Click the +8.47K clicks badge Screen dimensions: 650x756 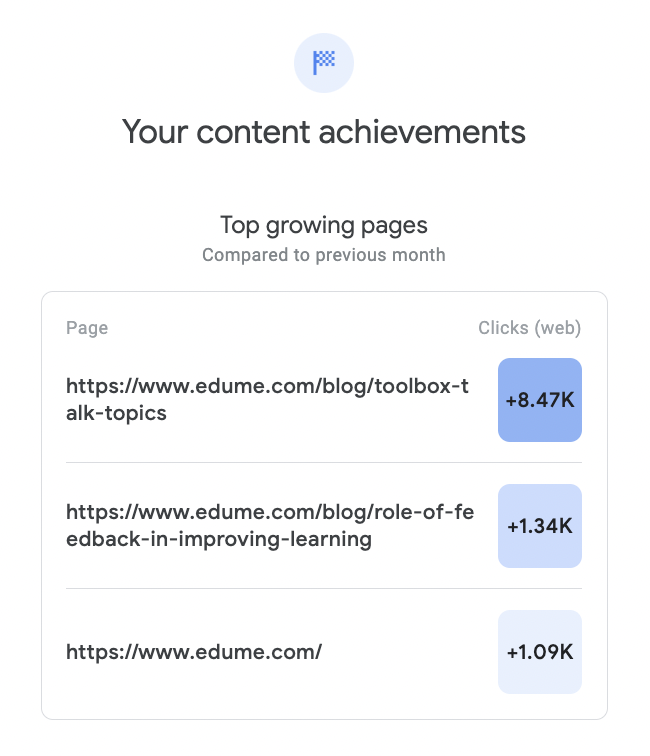(540, 400)
